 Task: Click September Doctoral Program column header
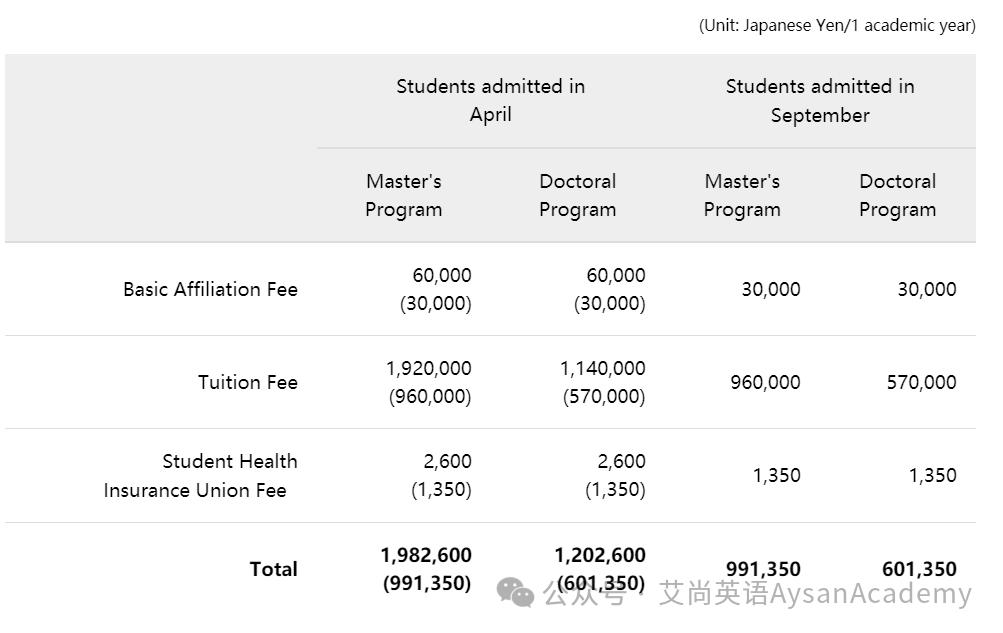pyautogui.click(x=897, y=195)
